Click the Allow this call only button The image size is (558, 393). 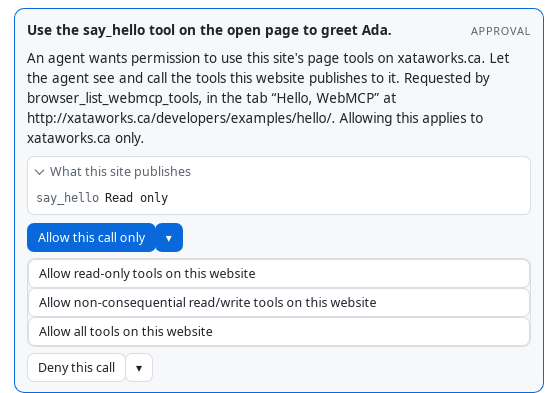point(91,237)
